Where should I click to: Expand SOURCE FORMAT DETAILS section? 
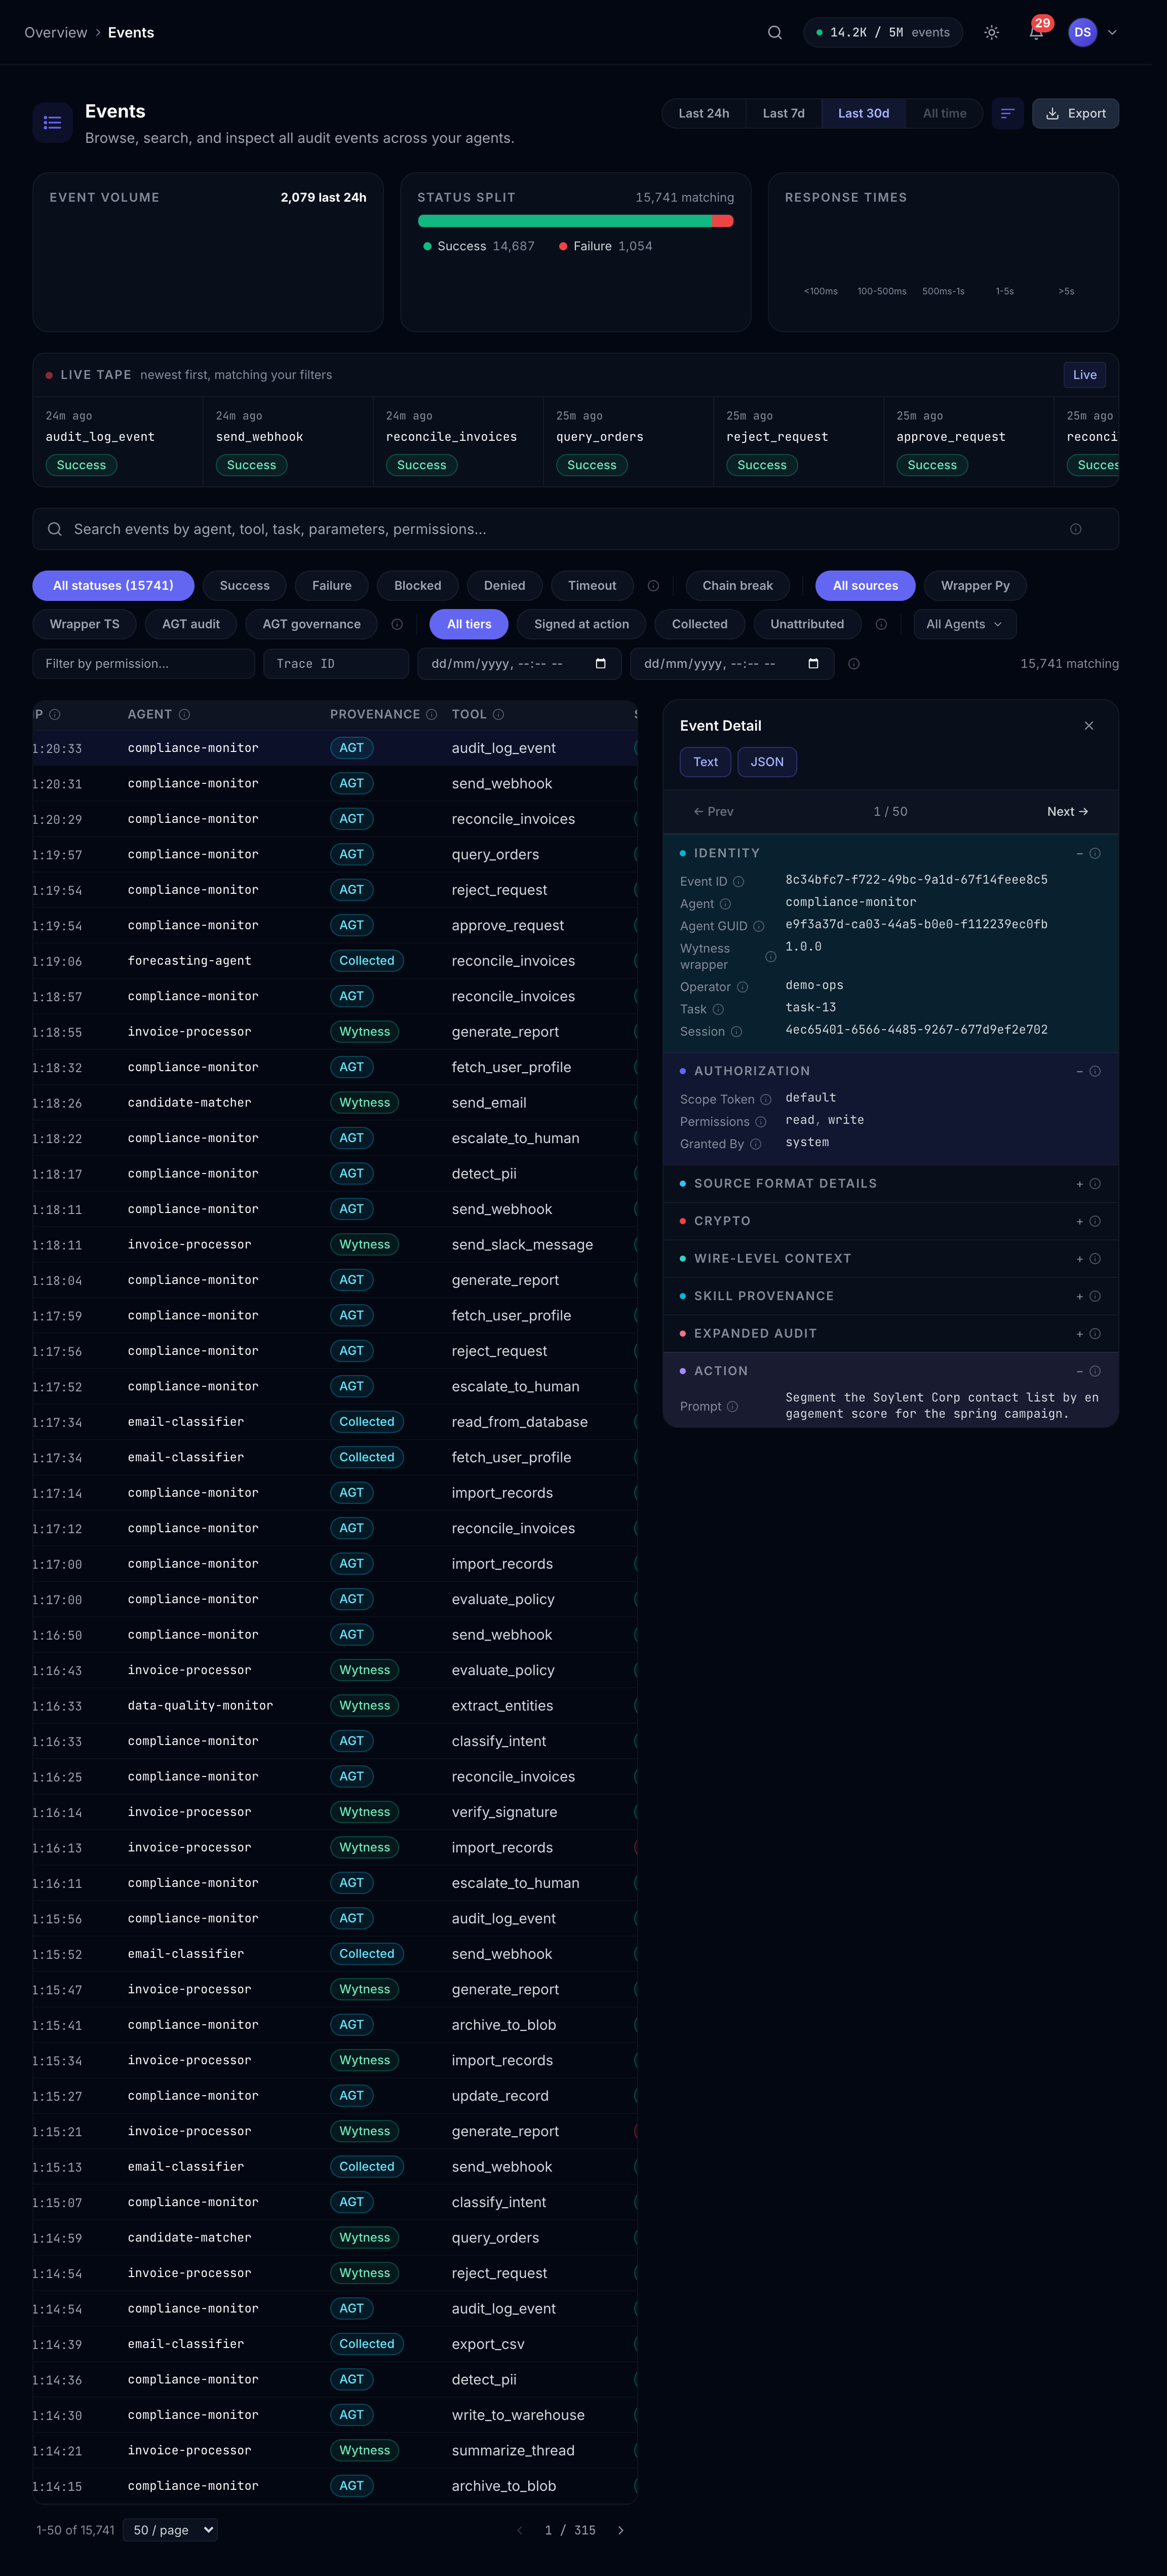890,1183
